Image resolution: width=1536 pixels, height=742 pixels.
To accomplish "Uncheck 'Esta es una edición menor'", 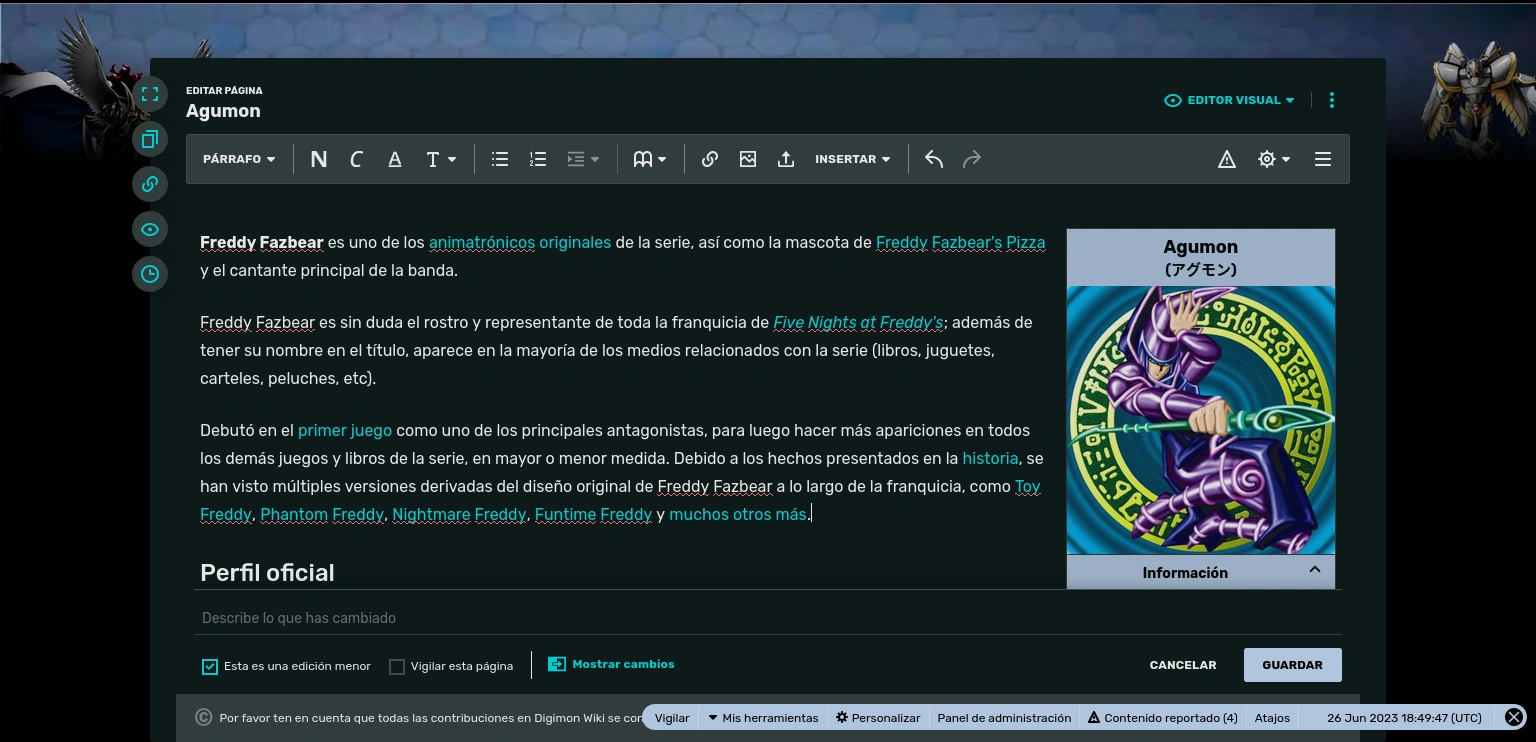I will click(210, 667).
